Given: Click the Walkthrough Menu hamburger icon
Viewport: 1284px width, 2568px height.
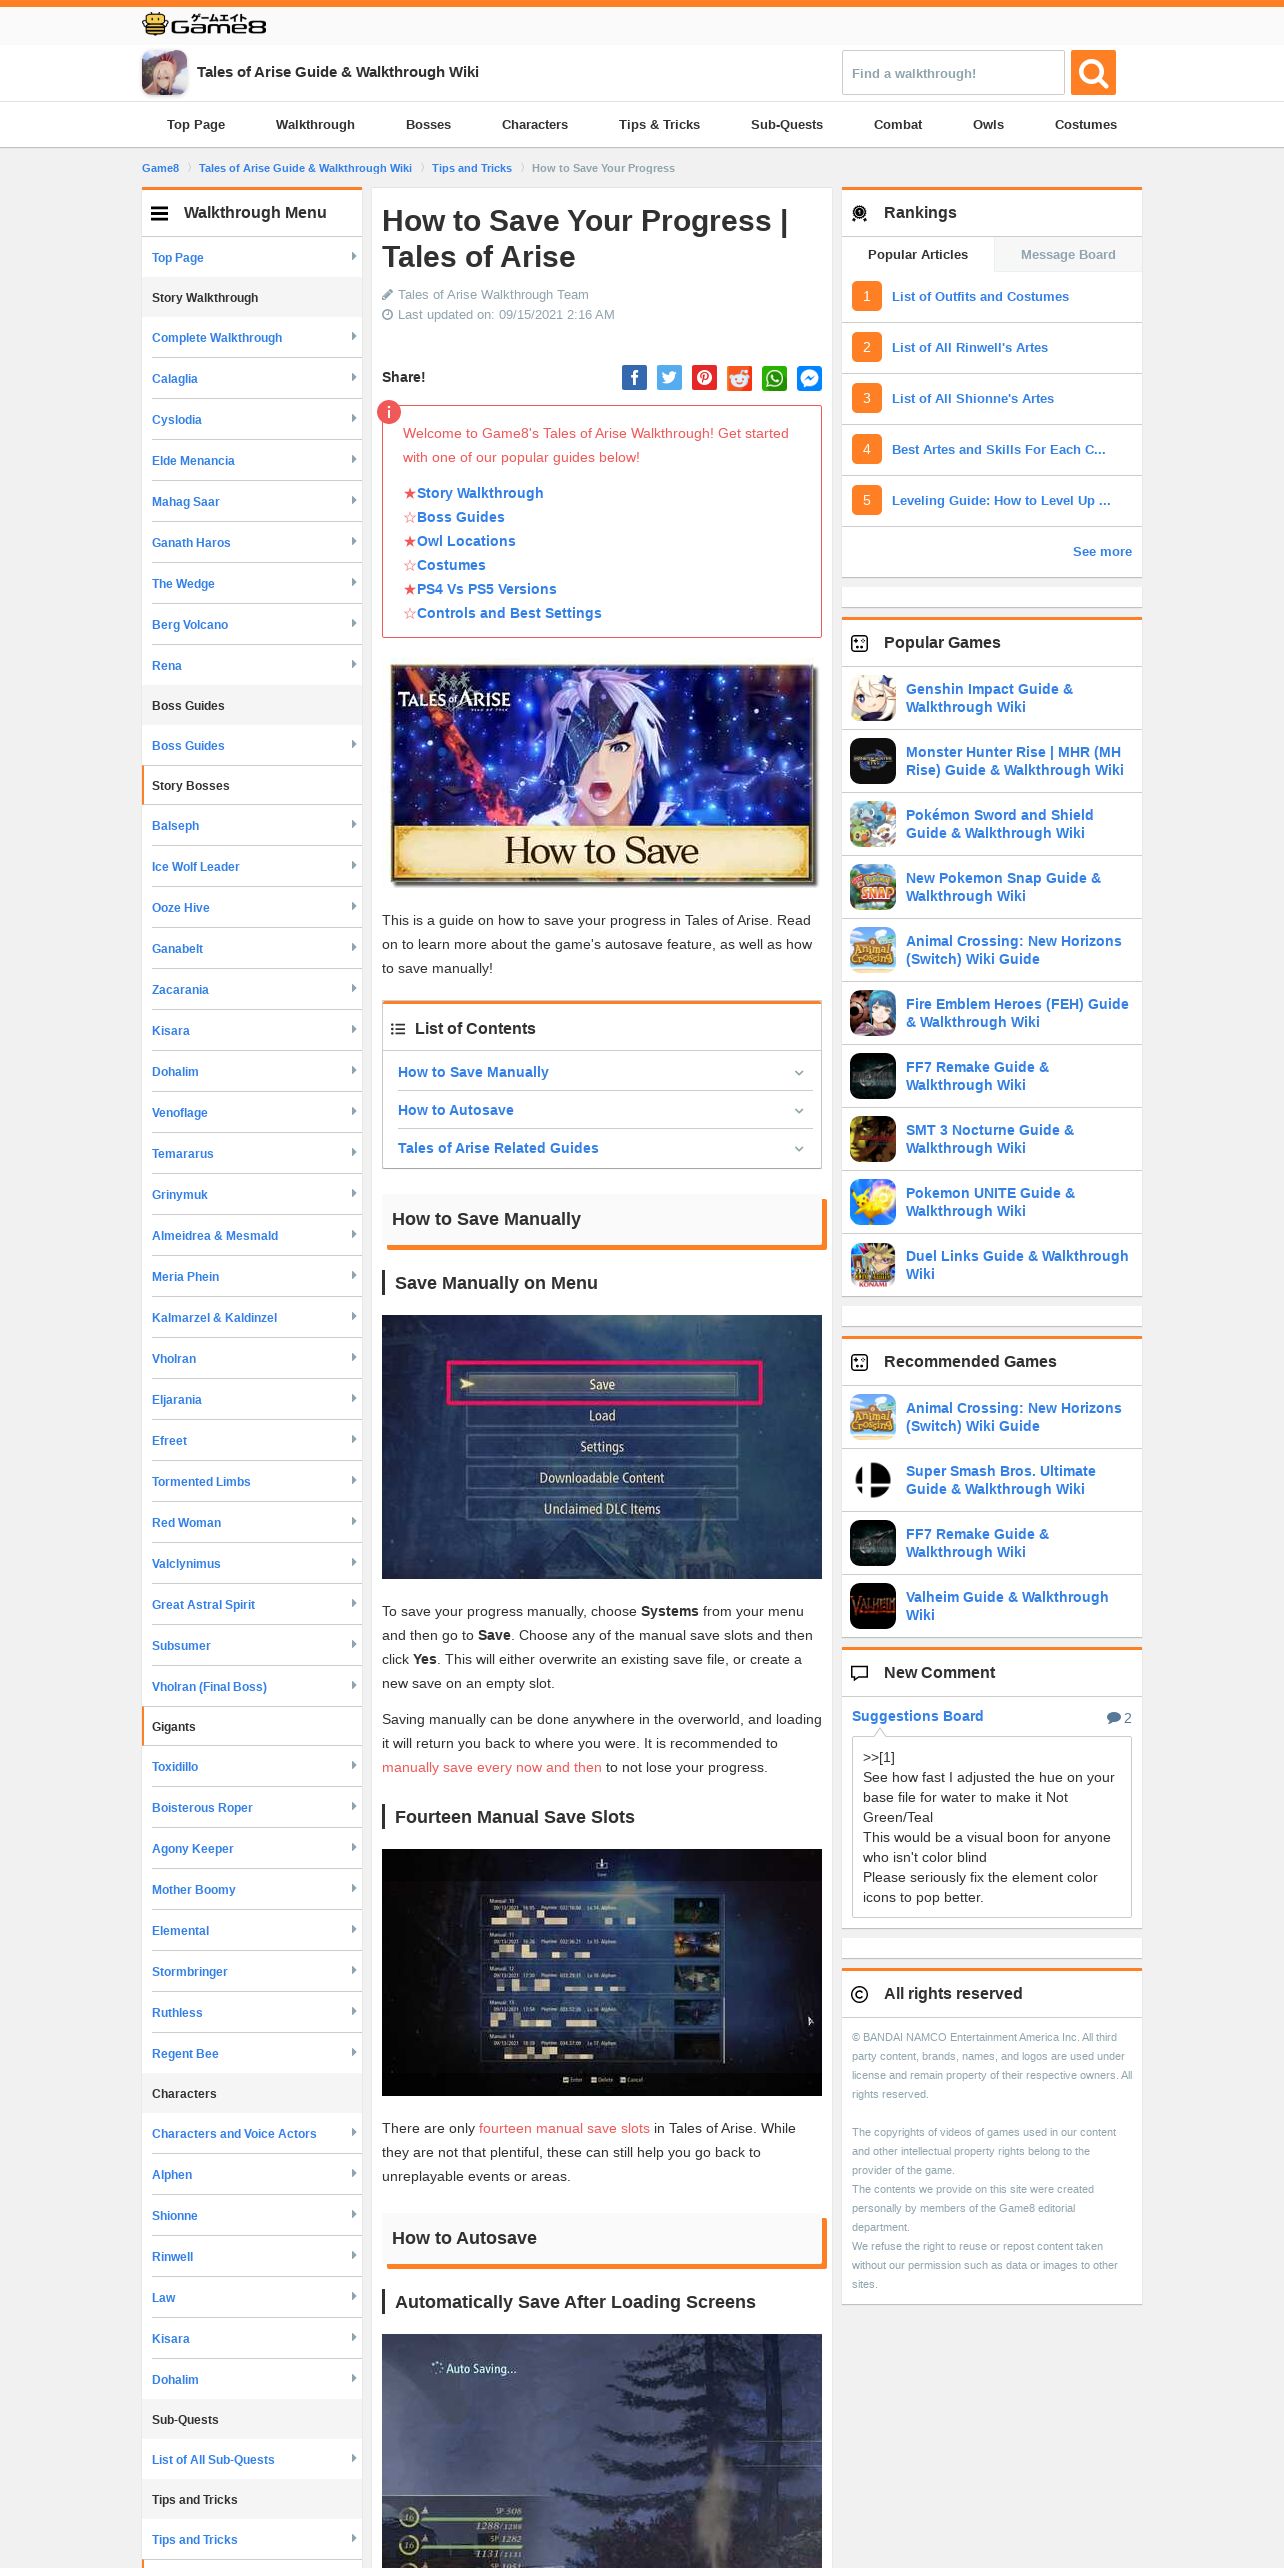Looking at the screenshot, I should tap(159, 213).
